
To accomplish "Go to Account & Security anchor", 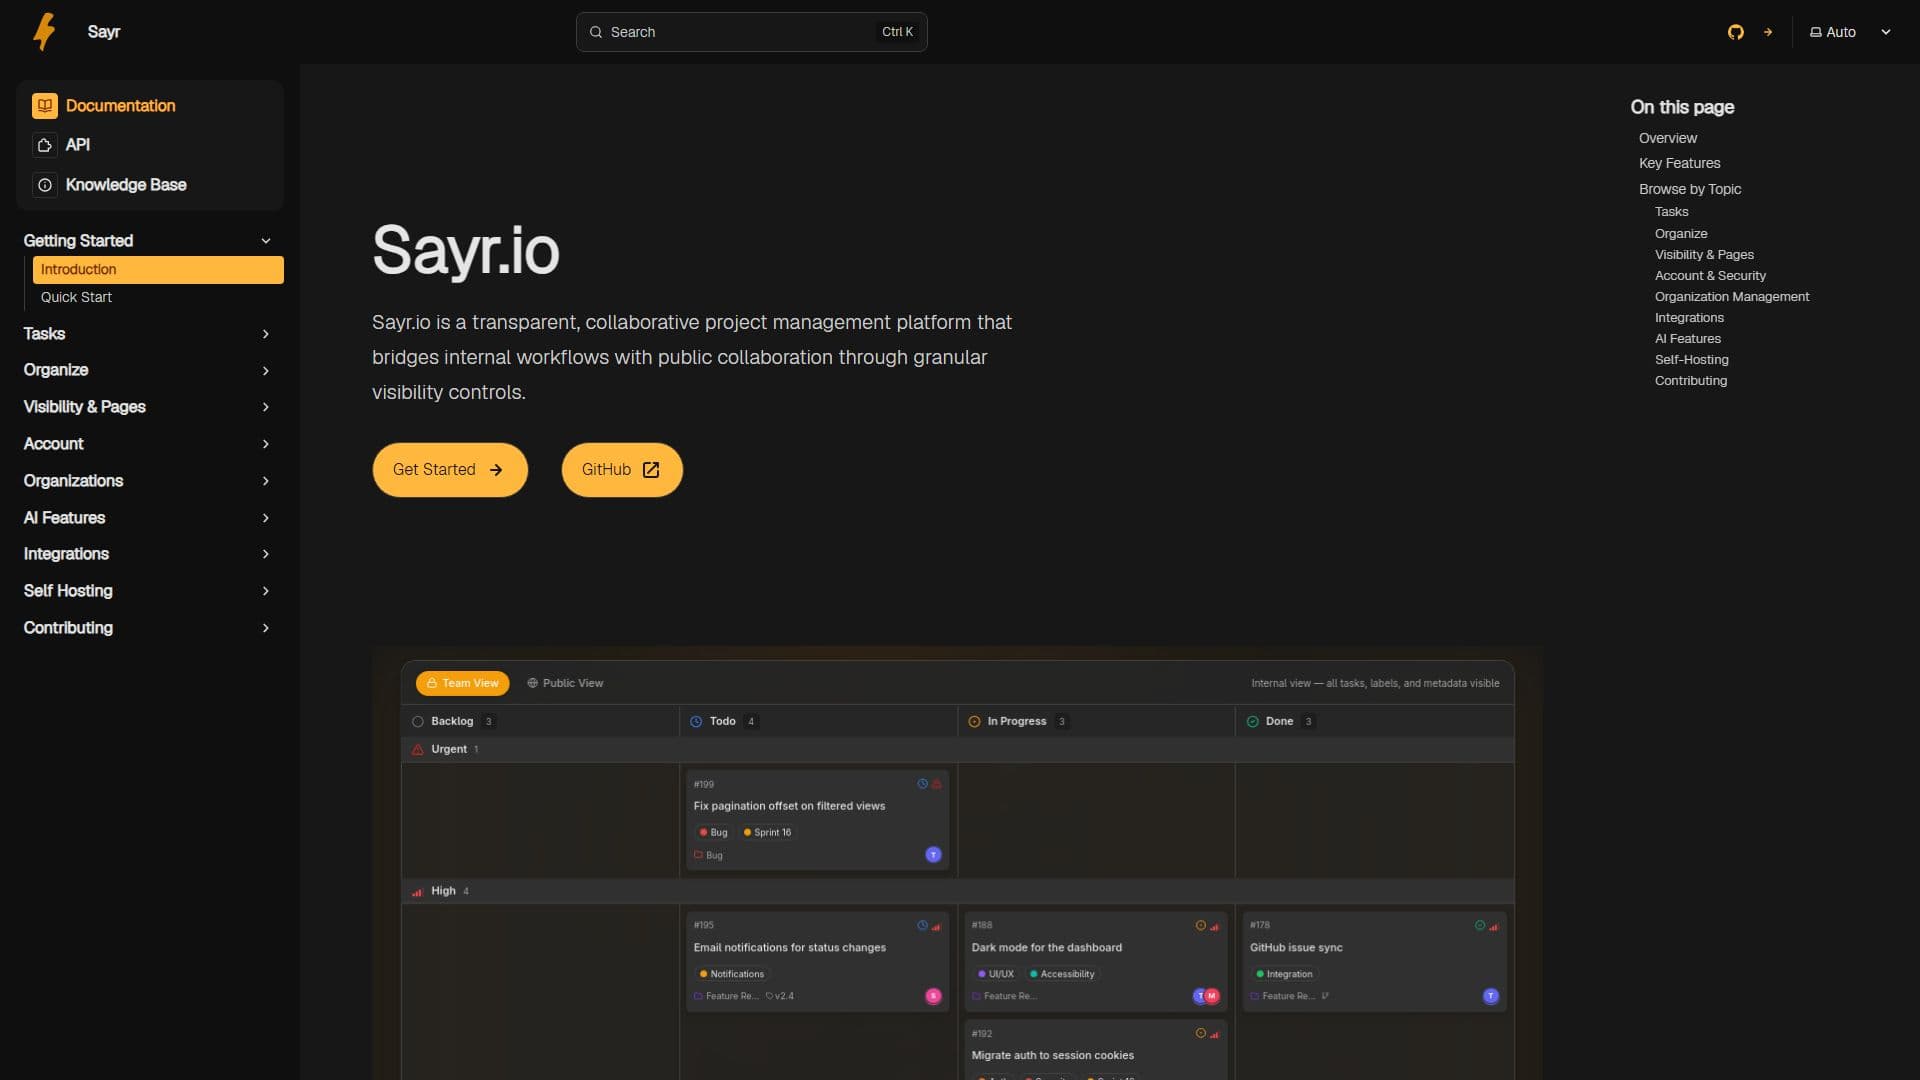I will 1709,276.
